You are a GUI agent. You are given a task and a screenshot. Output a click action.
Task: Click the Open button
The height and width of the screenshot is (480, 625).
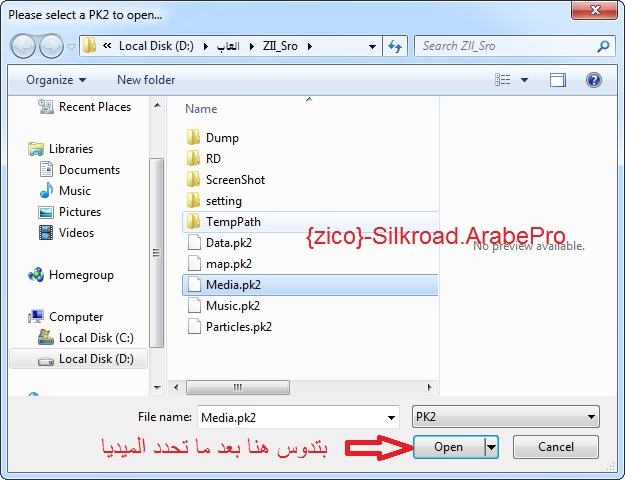(x=449, y=447)
